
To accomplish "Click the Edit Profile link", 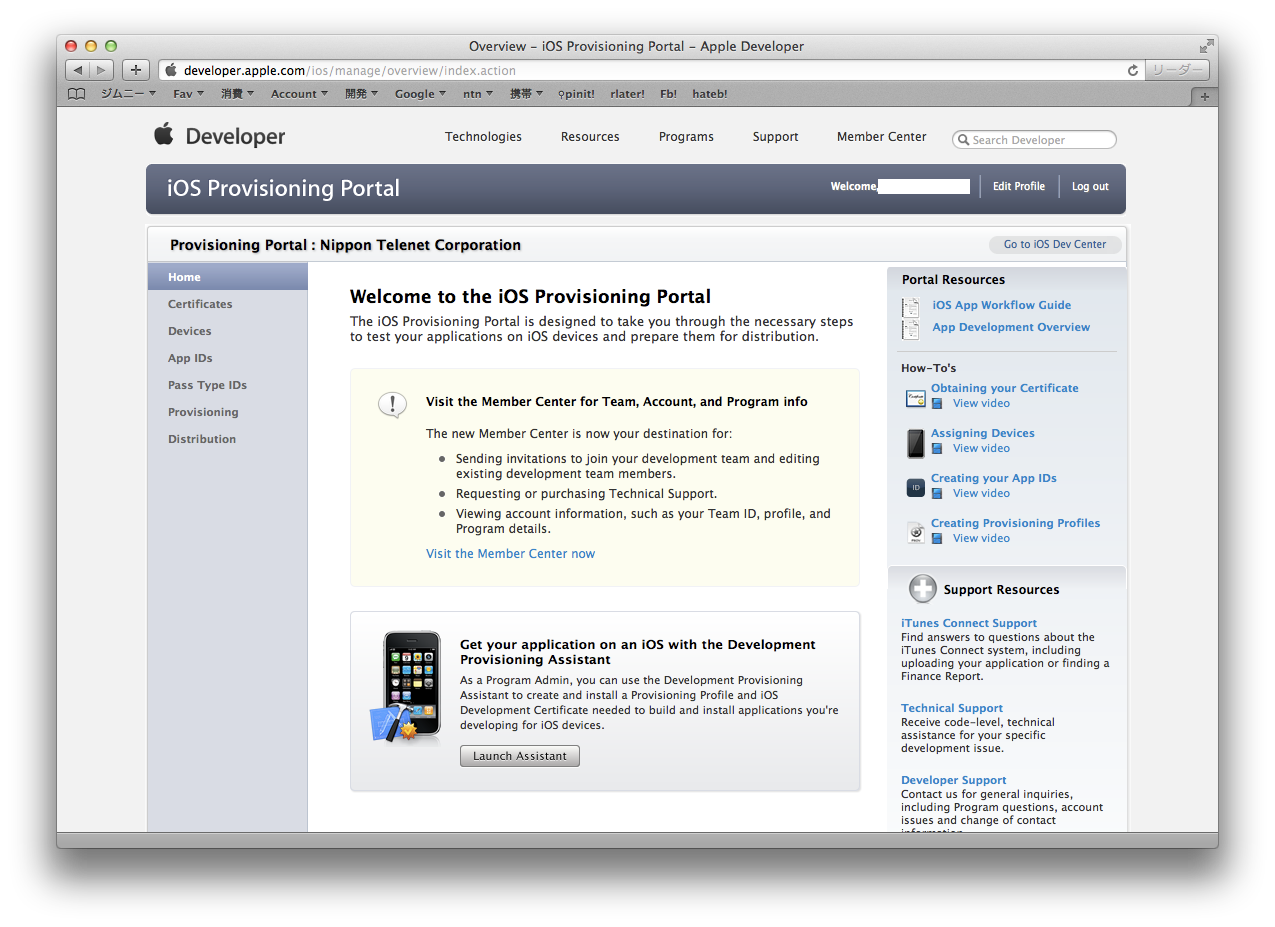I will (1018, 187).
